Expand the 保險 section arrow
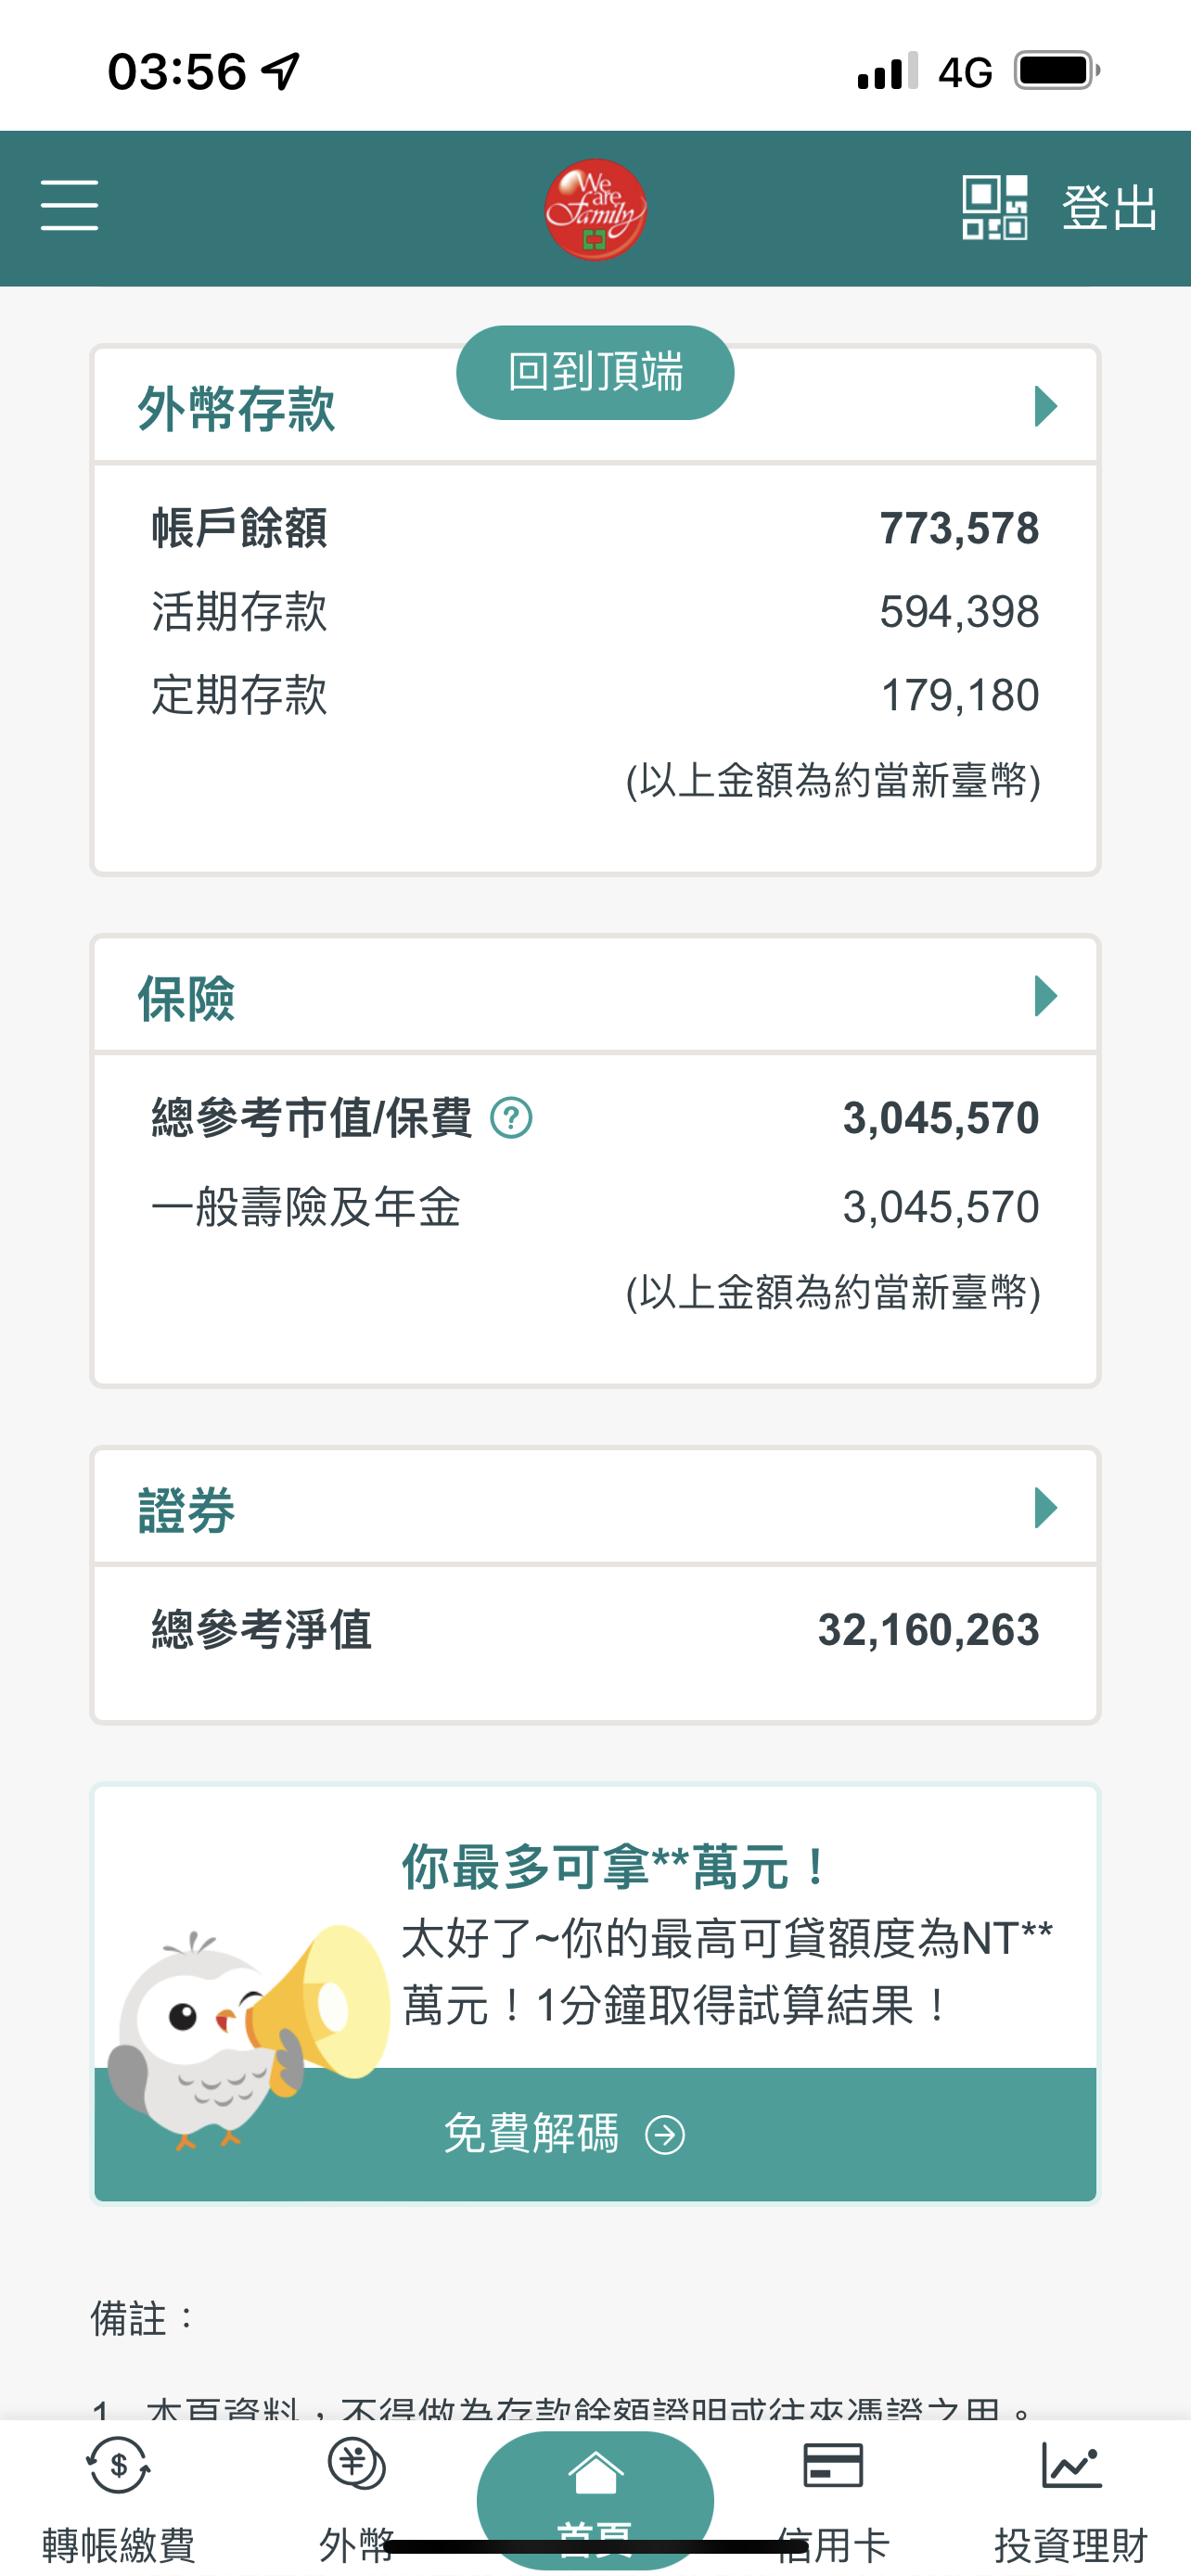Screen dimensions: 1191x2576 [1045, 996]
